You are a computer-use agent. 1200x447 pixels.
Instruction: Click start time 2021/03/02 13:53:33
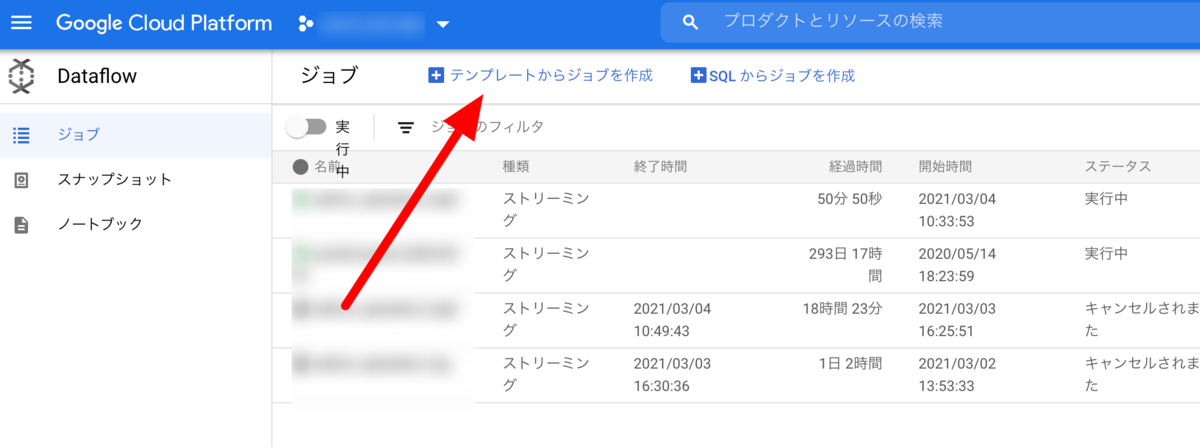pyautogui.click(x=957, y=374)
